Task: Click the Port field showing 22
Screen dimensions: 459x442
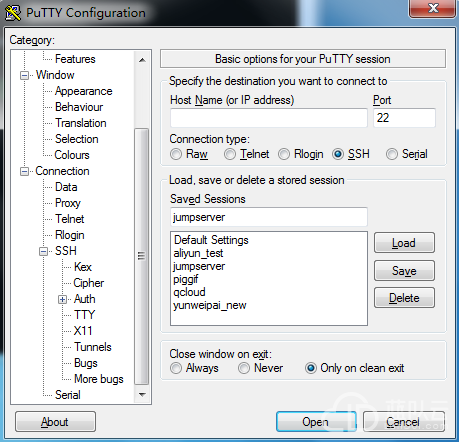Action: coord(404,118)
